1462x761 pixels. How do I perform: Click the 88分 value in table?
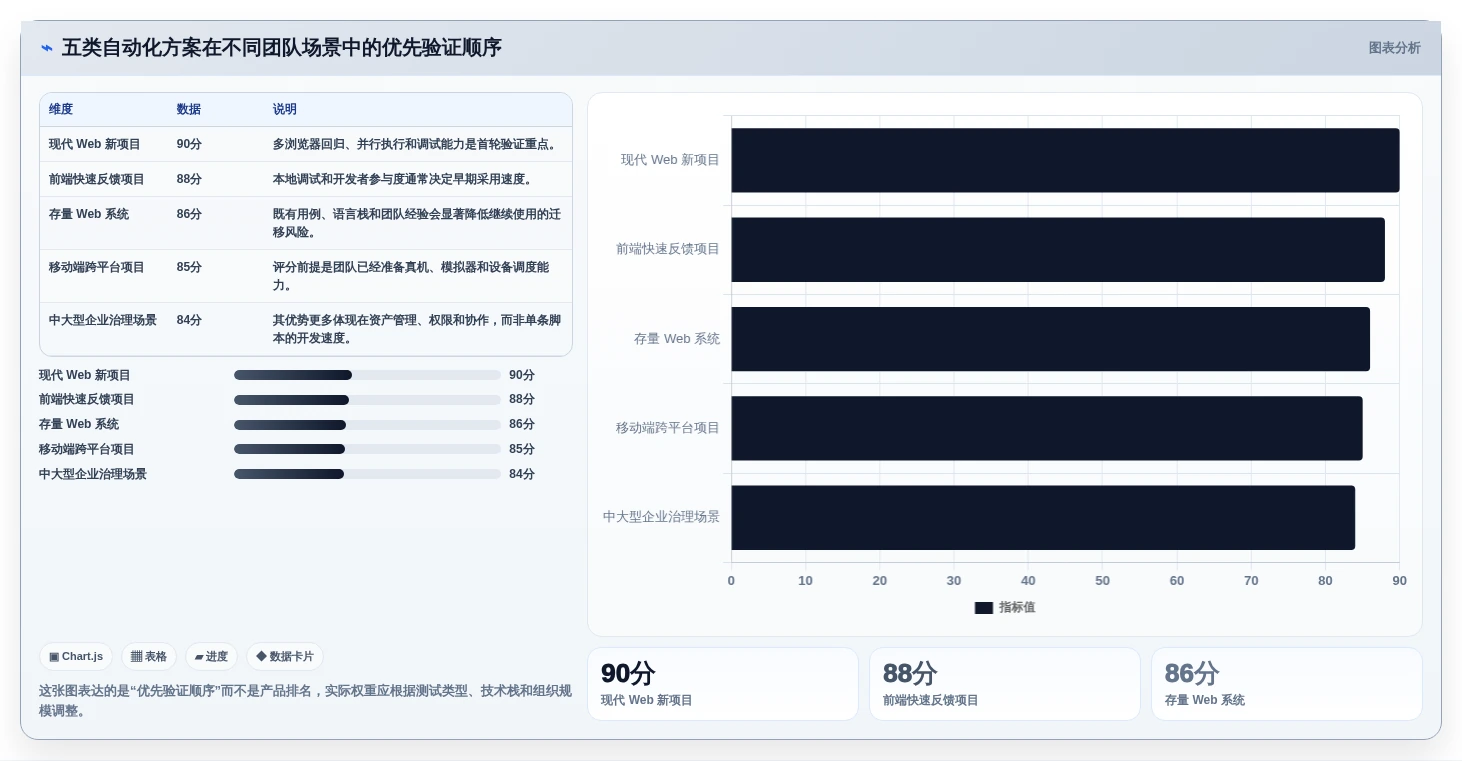(189, 179)
